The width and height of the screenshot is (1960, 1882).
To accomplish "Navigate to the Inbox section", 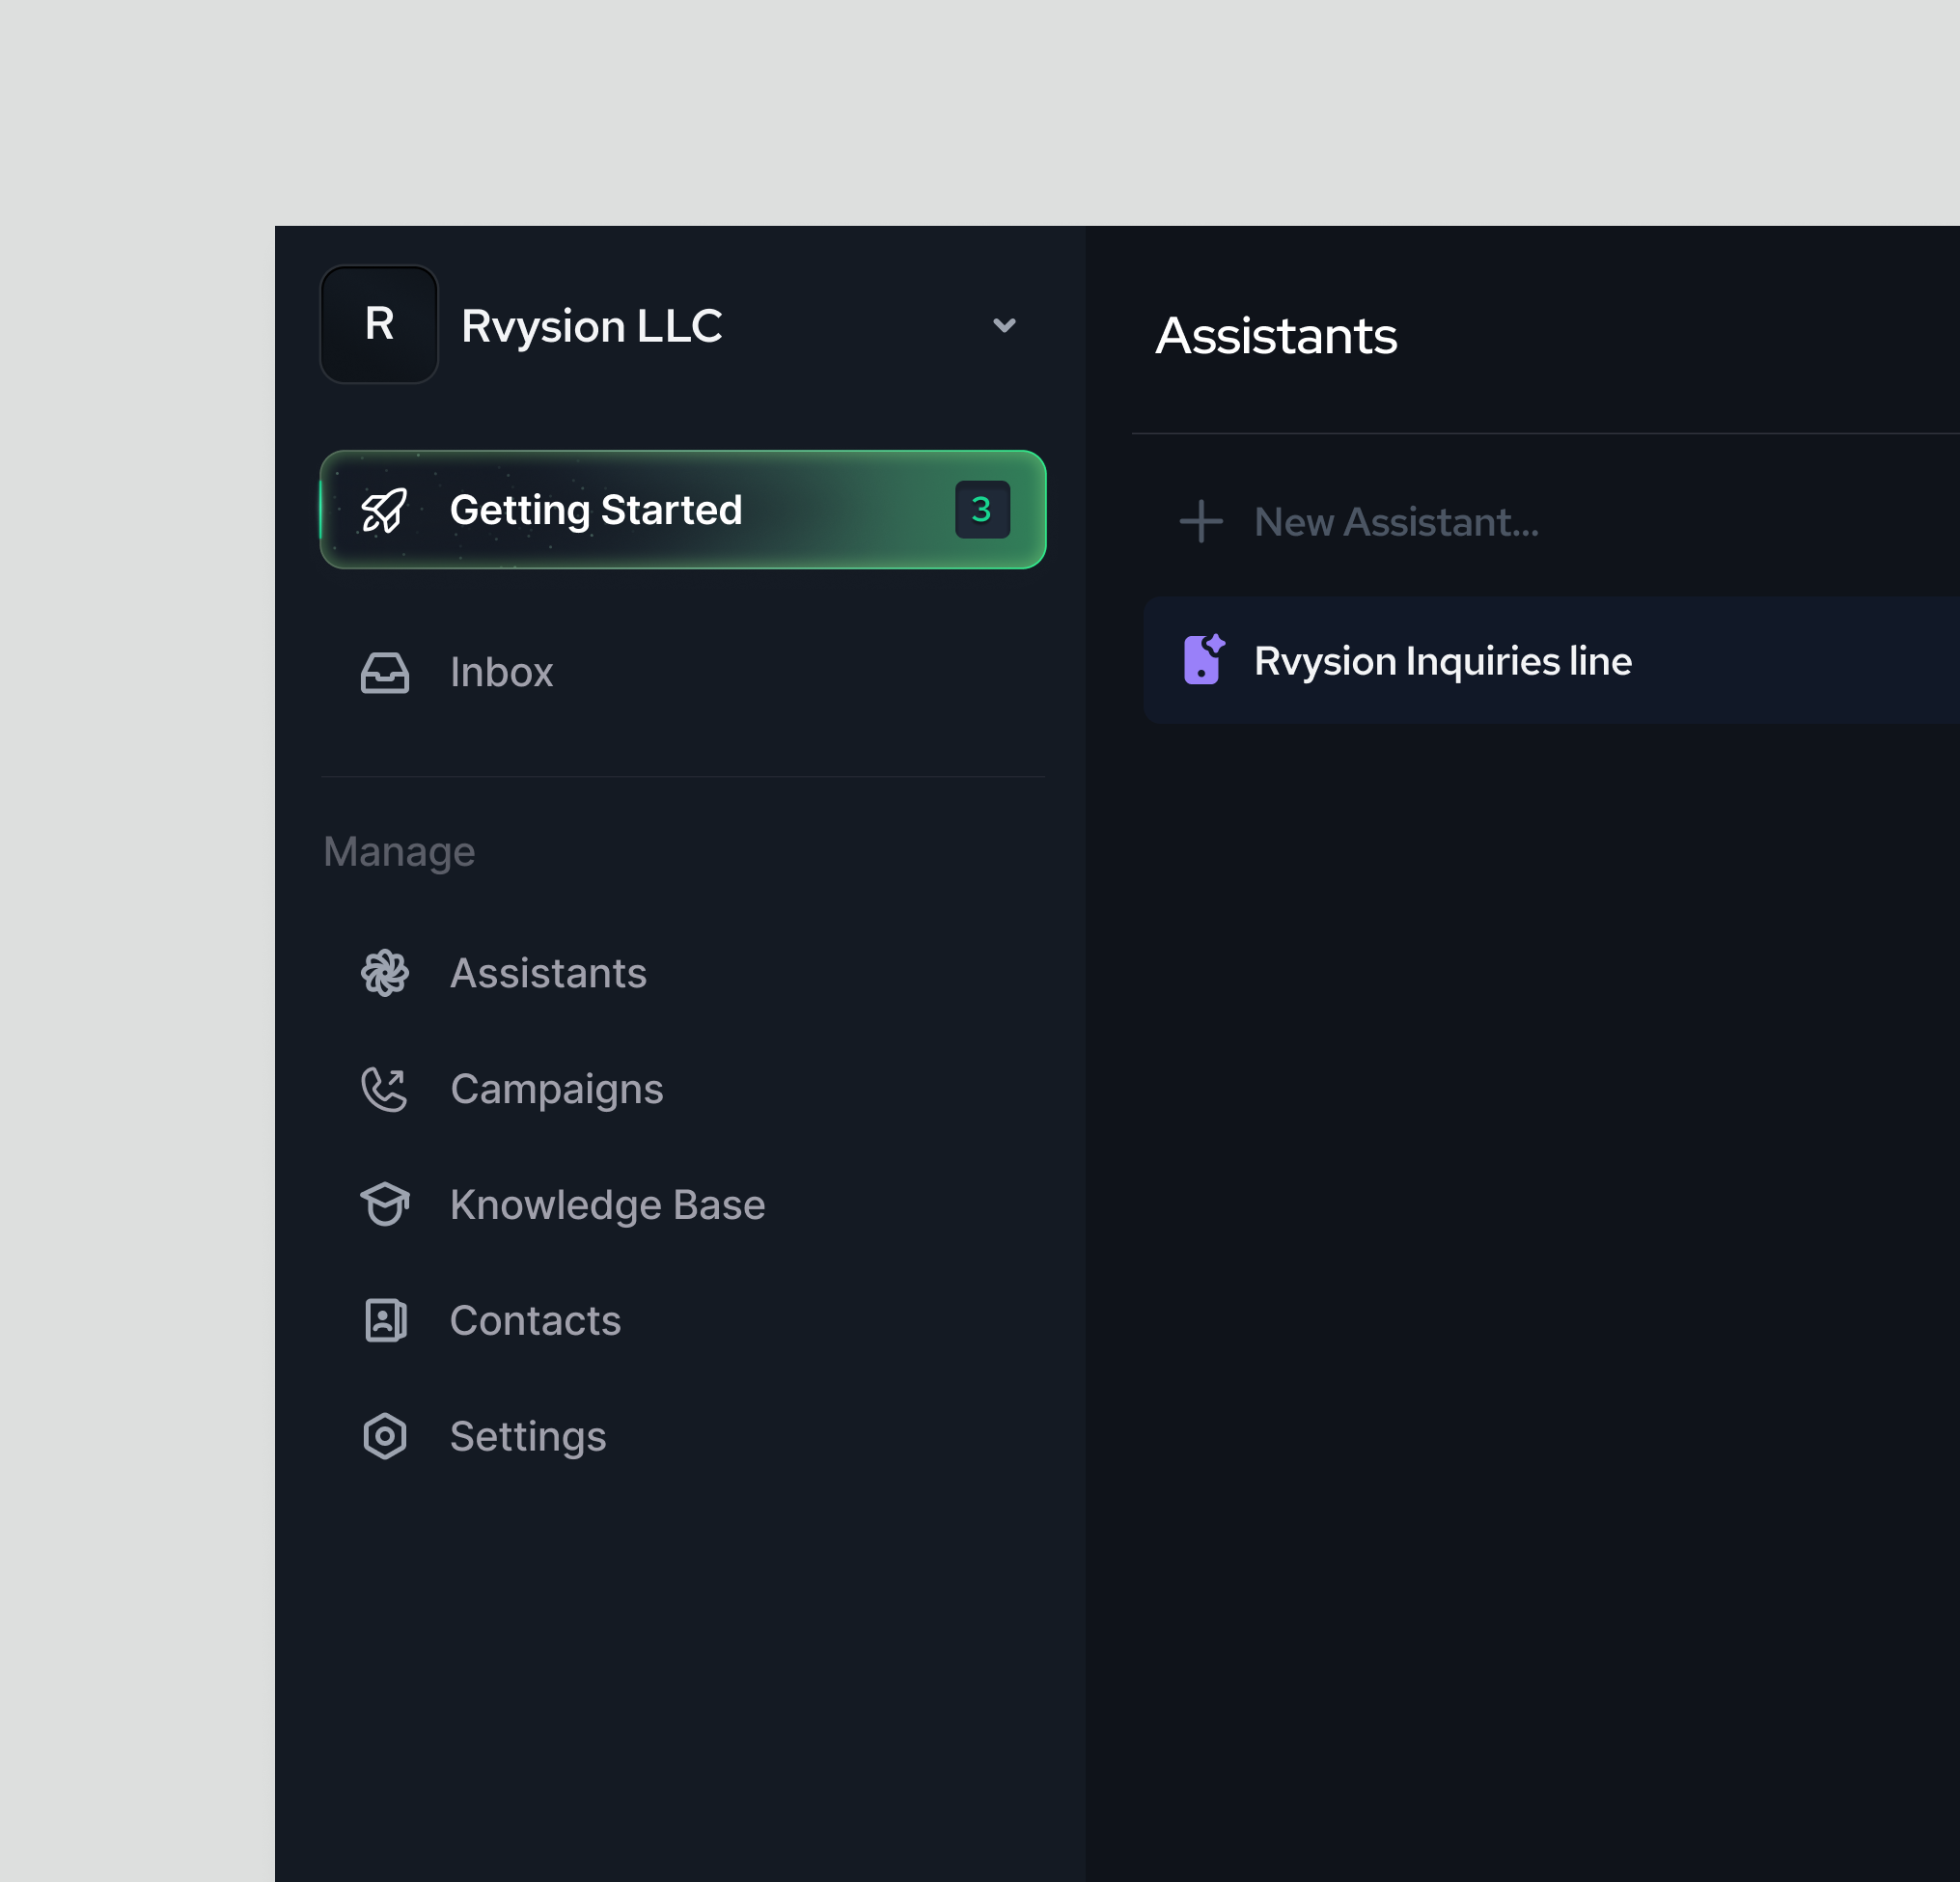I will click(501, 672).
